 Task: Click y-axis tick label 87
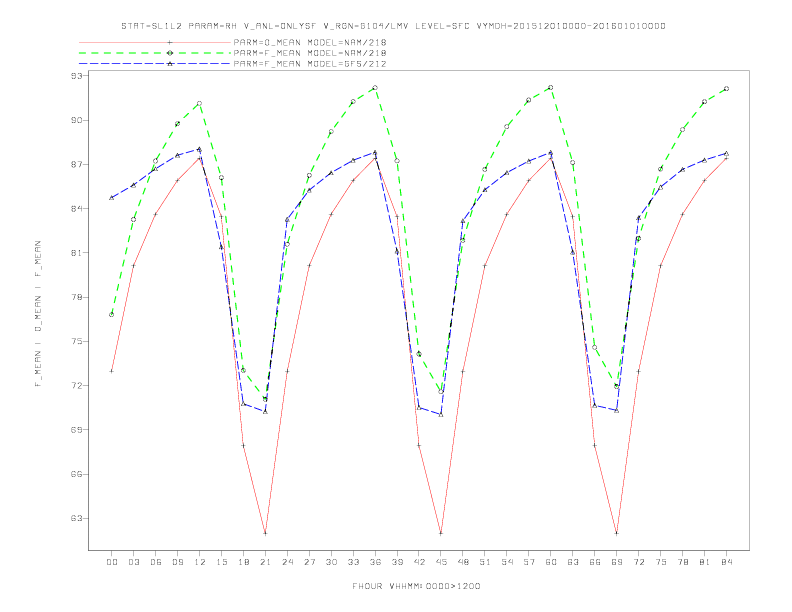pyautogui.click(x=77, y=164)
